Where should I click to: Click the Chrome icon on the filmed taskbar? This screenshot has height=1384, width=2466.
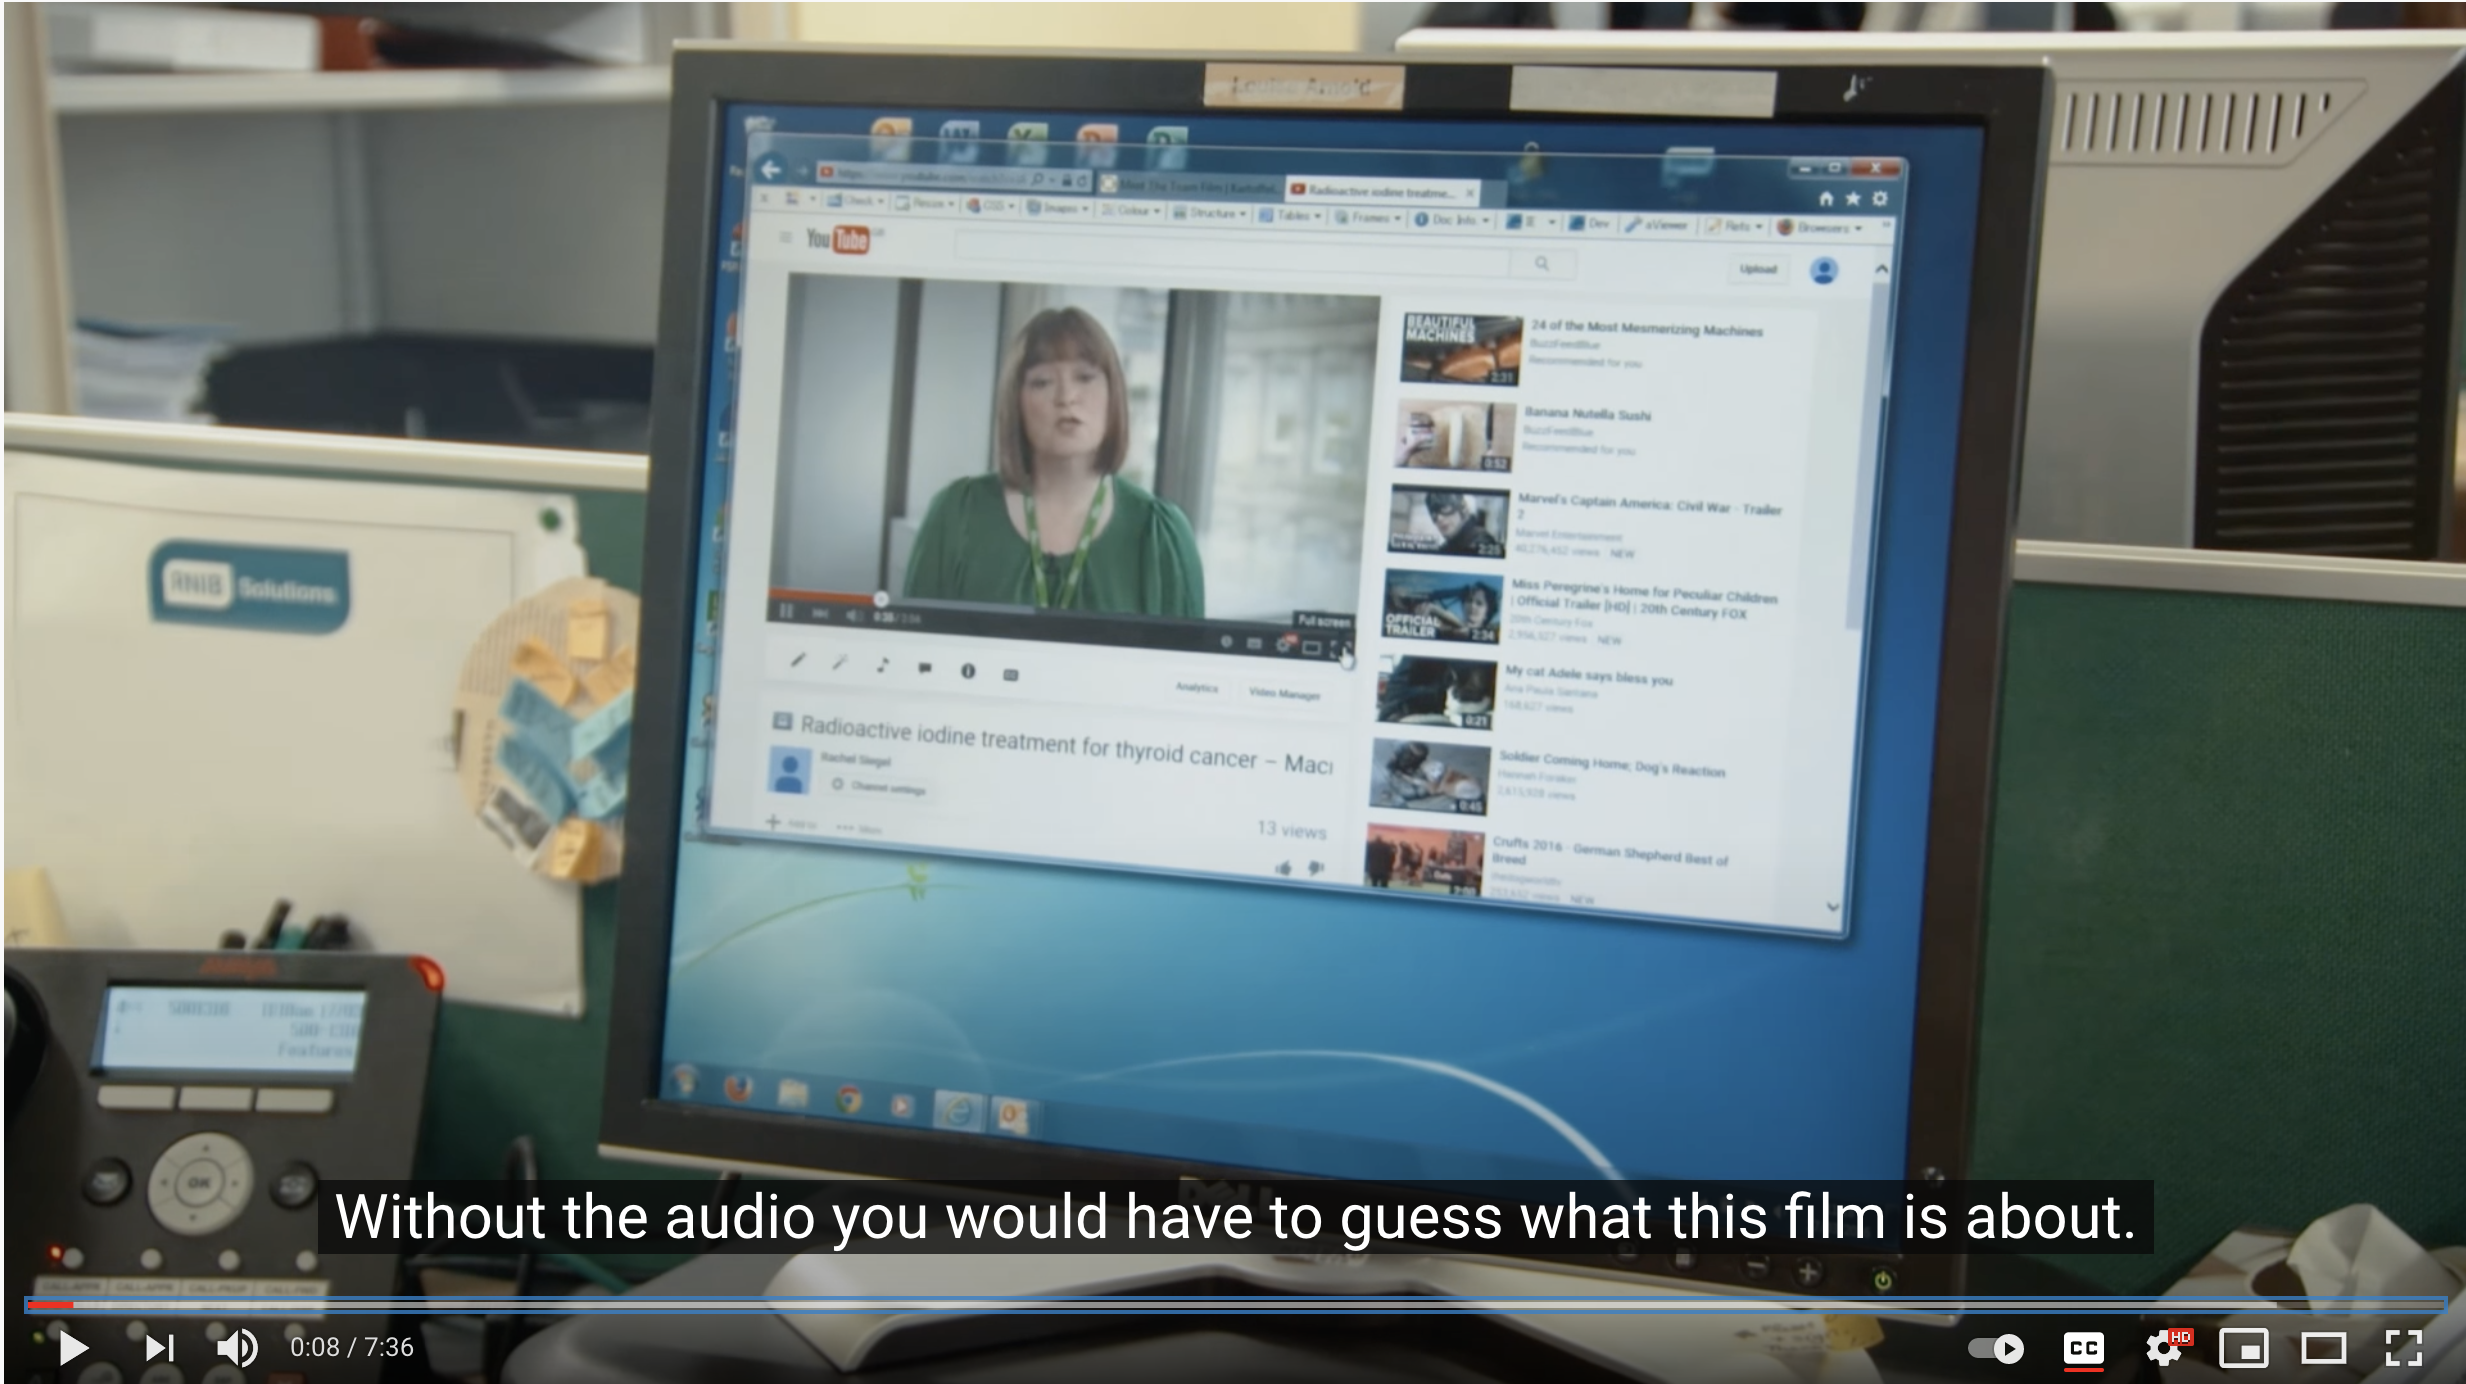(848, 1100)
